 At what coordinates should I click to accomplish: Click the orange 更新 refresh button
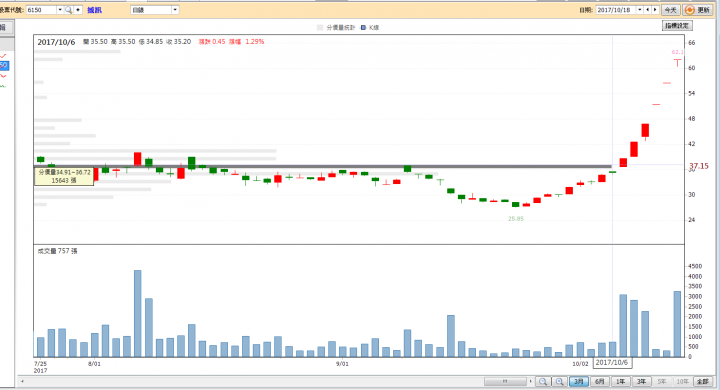tap(698, 10)
